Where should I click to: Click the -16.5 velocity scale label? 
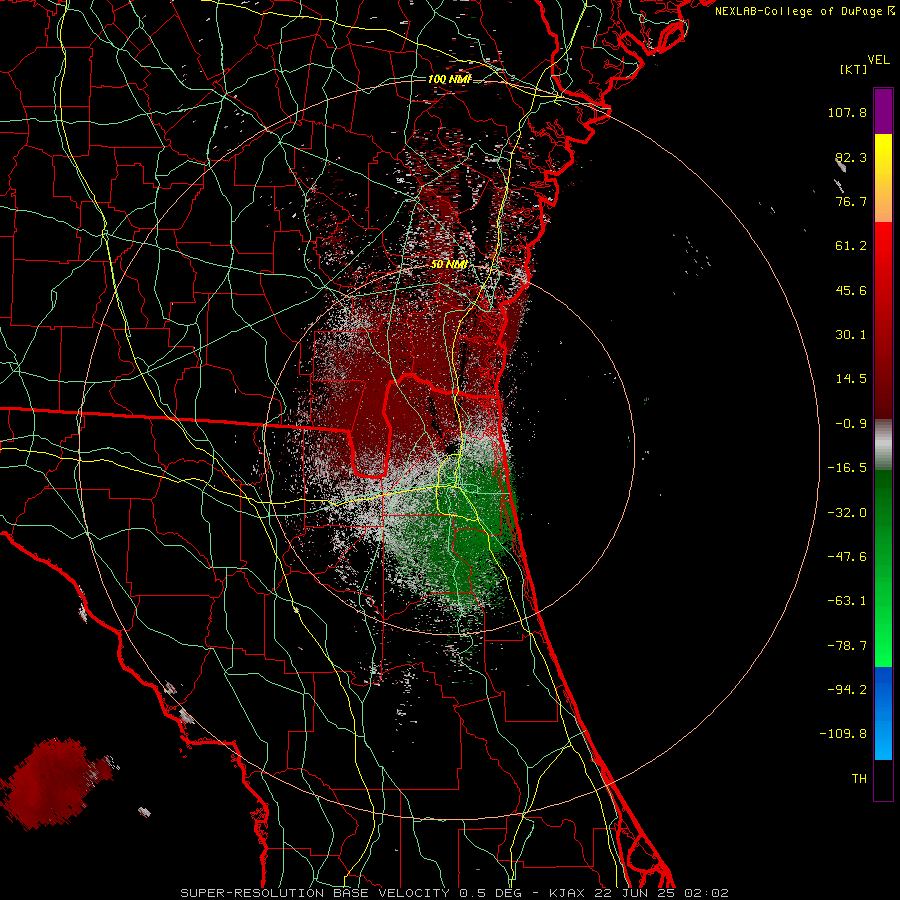847,468
